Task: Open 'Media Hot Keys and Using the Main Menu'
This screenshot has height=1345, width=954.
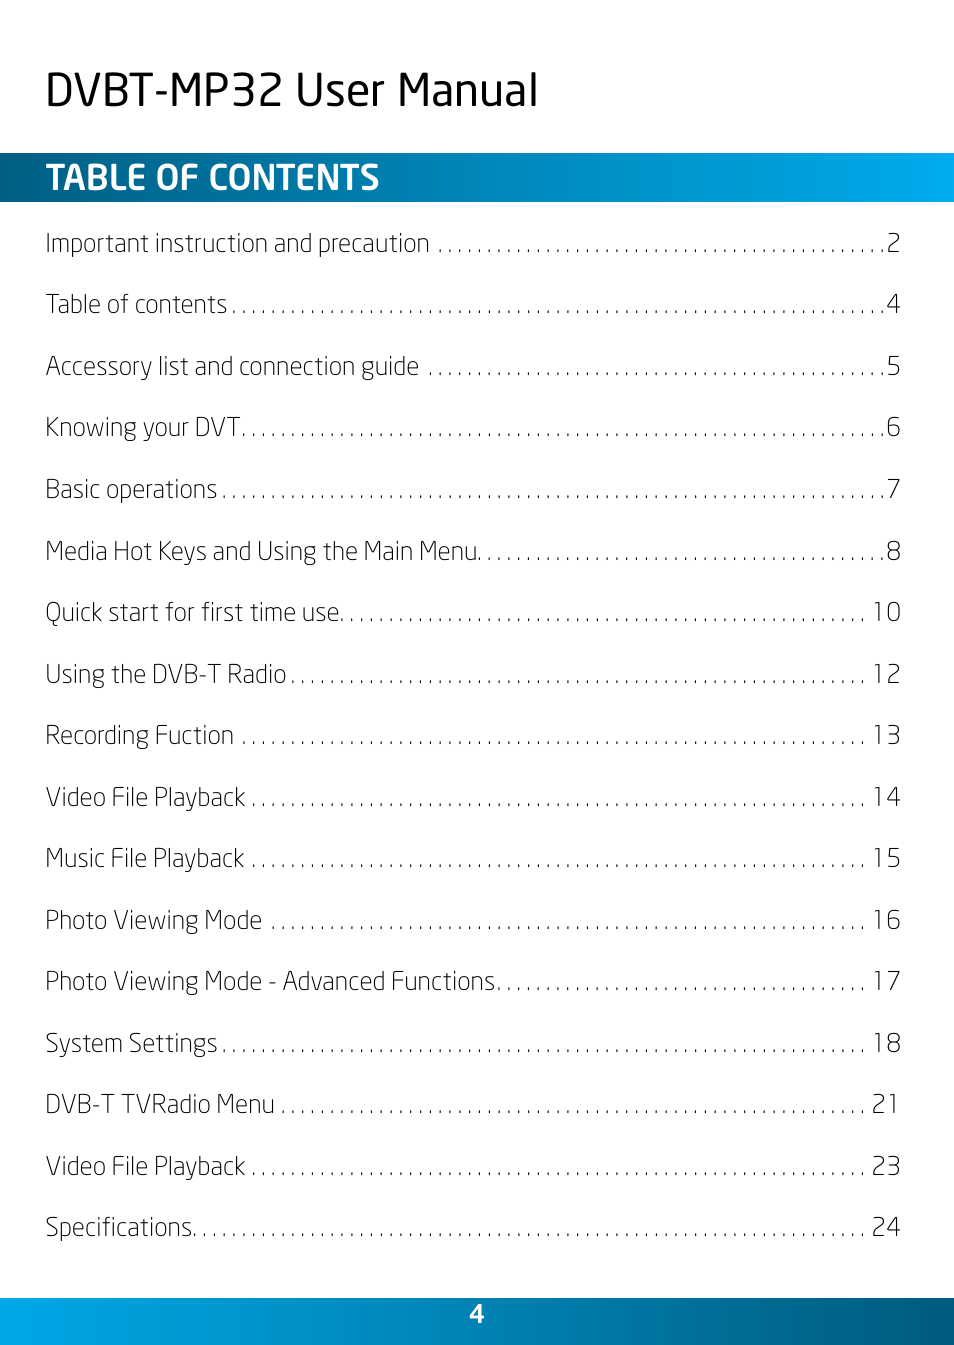Action: click(x=473, y=551)
